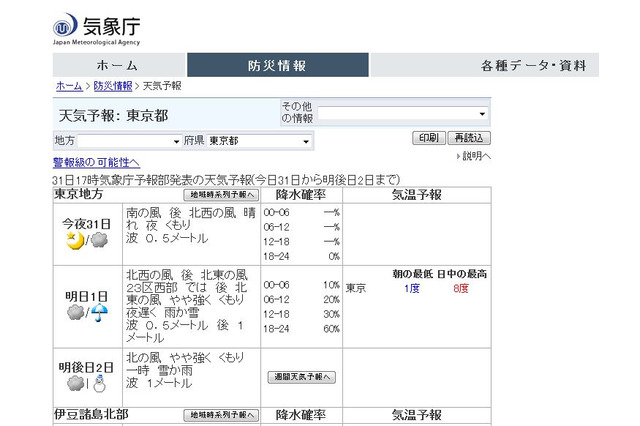The width and height of the screenshot is (640, 426).
Task: Click the crescent moon icon for 今夜31日
Action: click(x=75, y=240)
